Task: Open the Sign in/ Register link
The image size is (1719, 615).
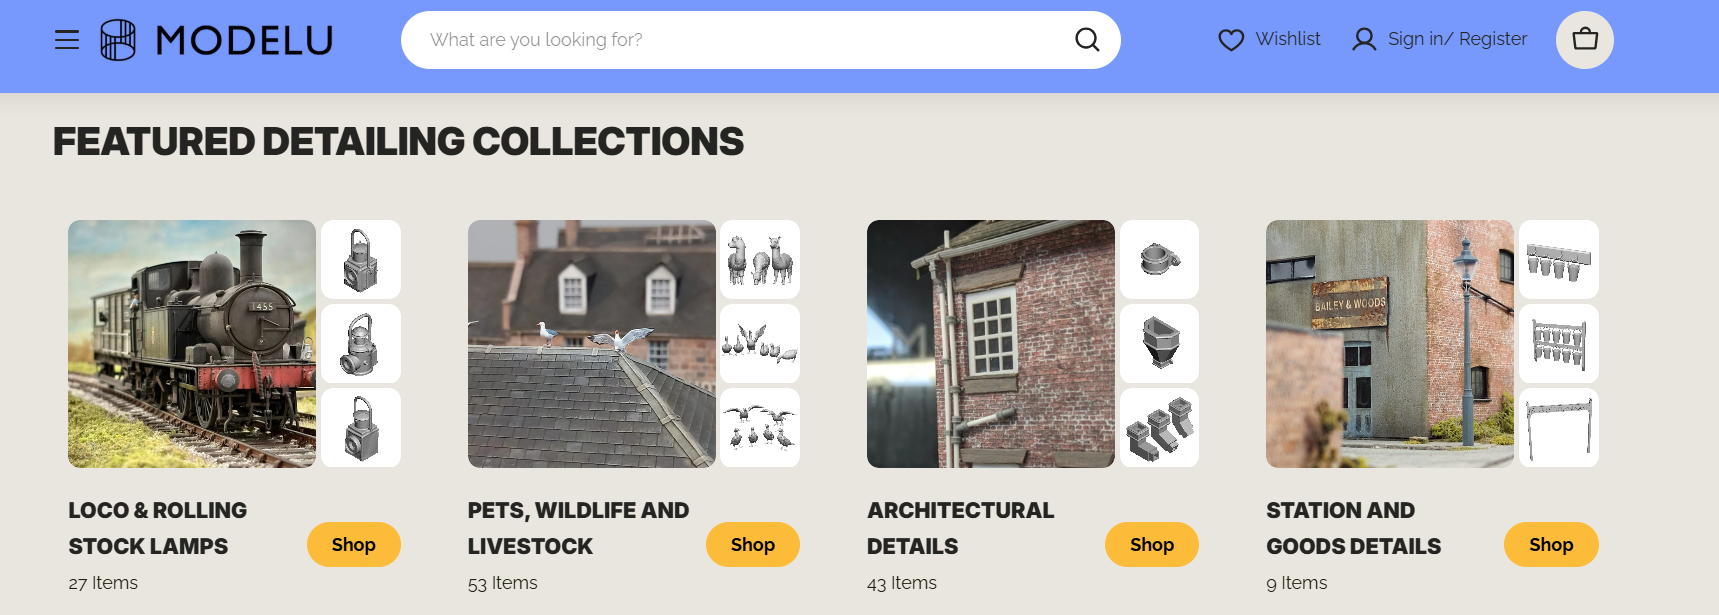Action: coord(1457,39)
